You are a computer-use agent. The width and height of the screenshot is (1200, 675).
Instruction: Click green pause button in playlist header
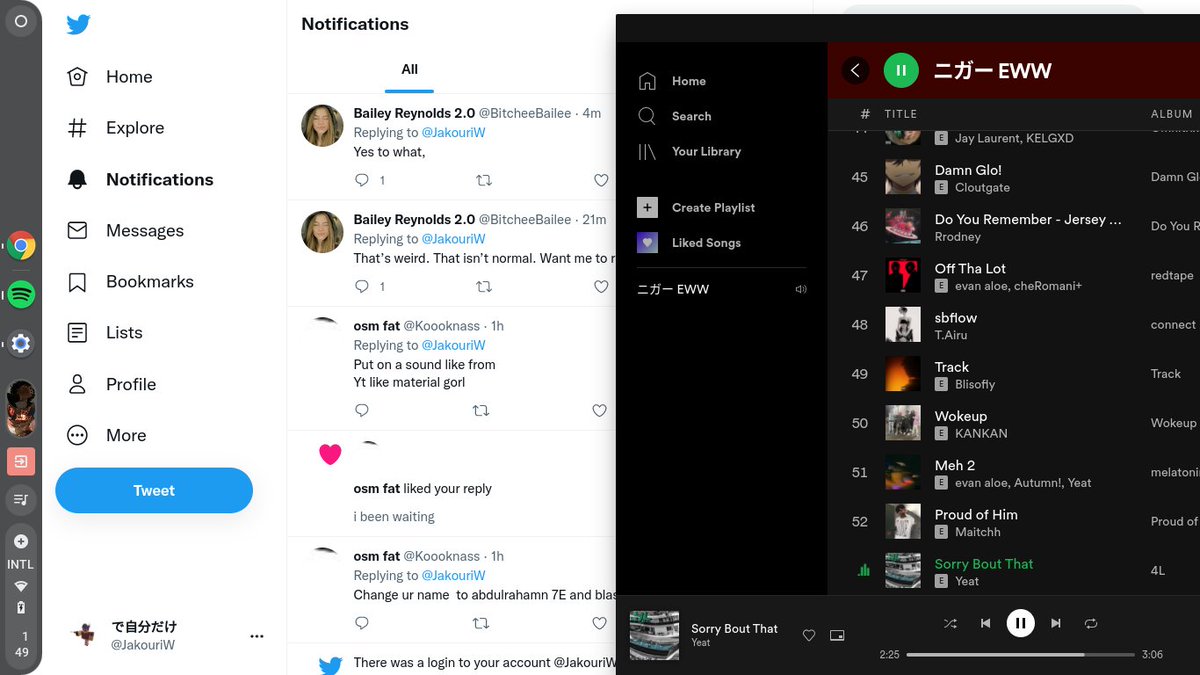(x=901, y=70)
